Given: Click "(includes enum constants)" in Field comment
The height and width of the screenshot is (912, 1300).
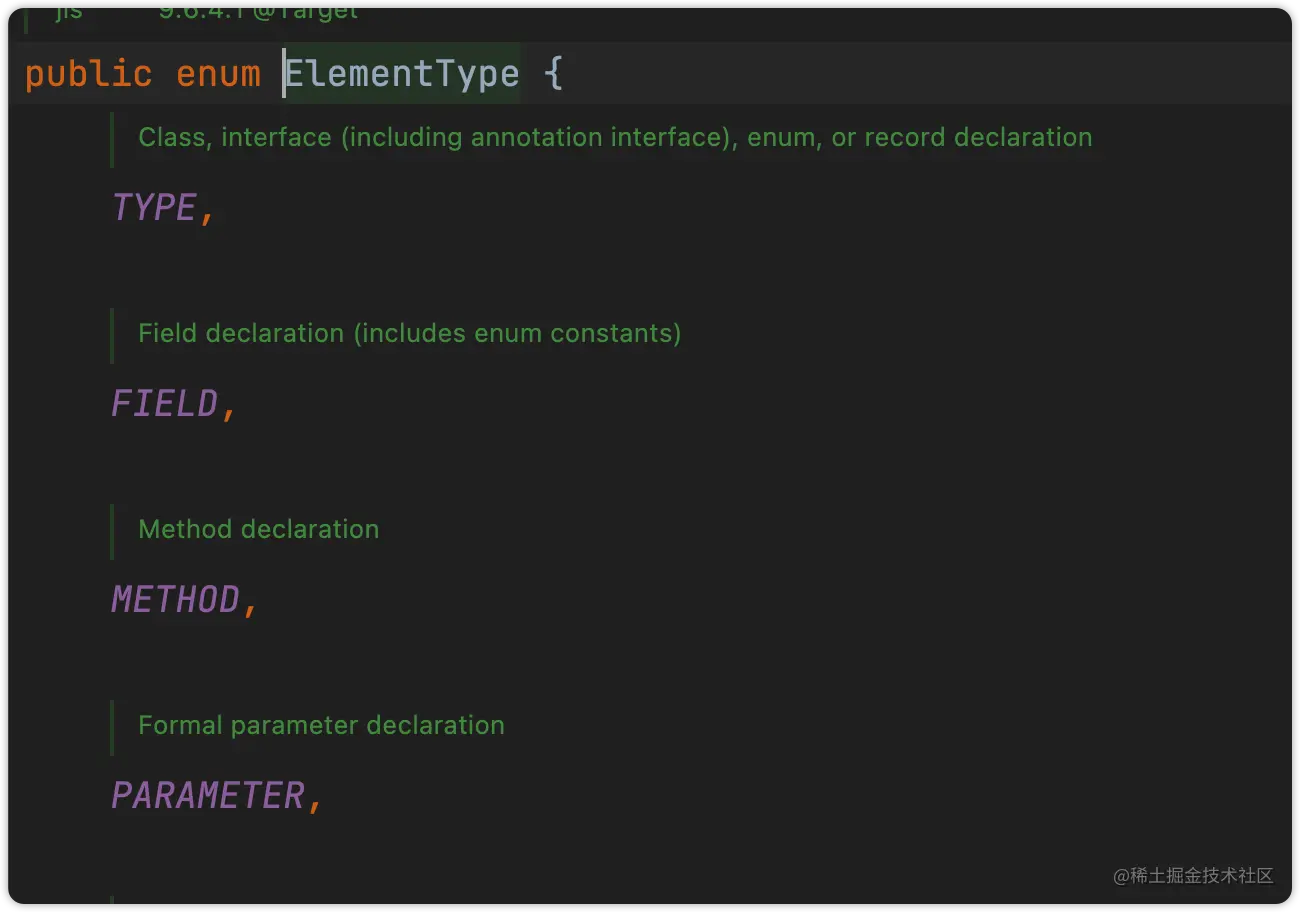Looking at the screenshot, I should [517, 333].
